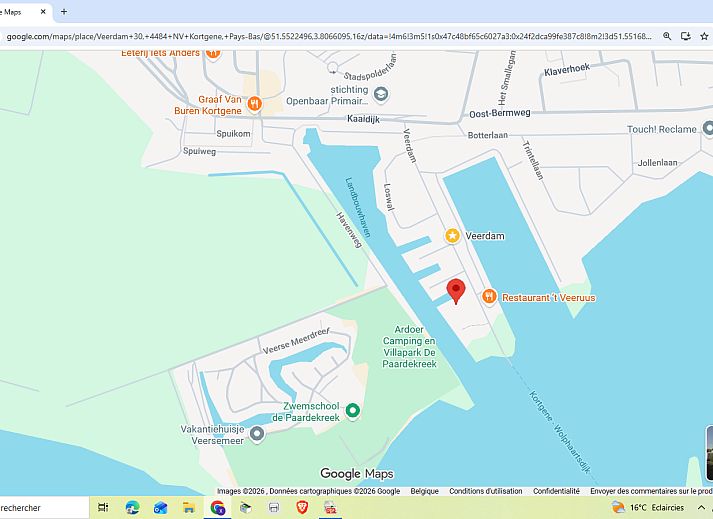Open Microsoft Edge from the taskbar
The height and width of the screenshot is (519, 713).
point(132,508)
